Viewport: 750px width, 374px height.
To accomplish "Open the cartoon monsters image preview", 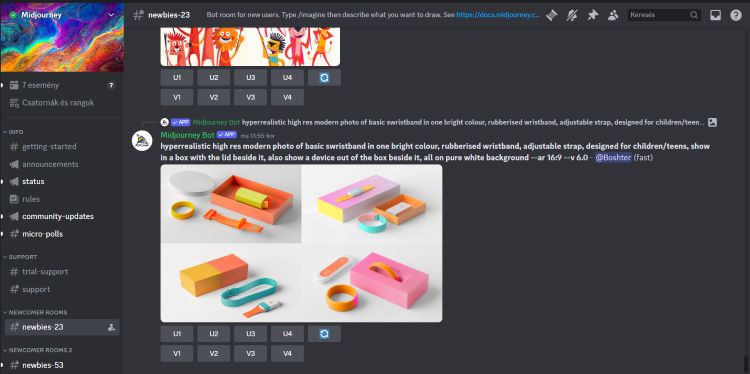I will pos(250,46).
